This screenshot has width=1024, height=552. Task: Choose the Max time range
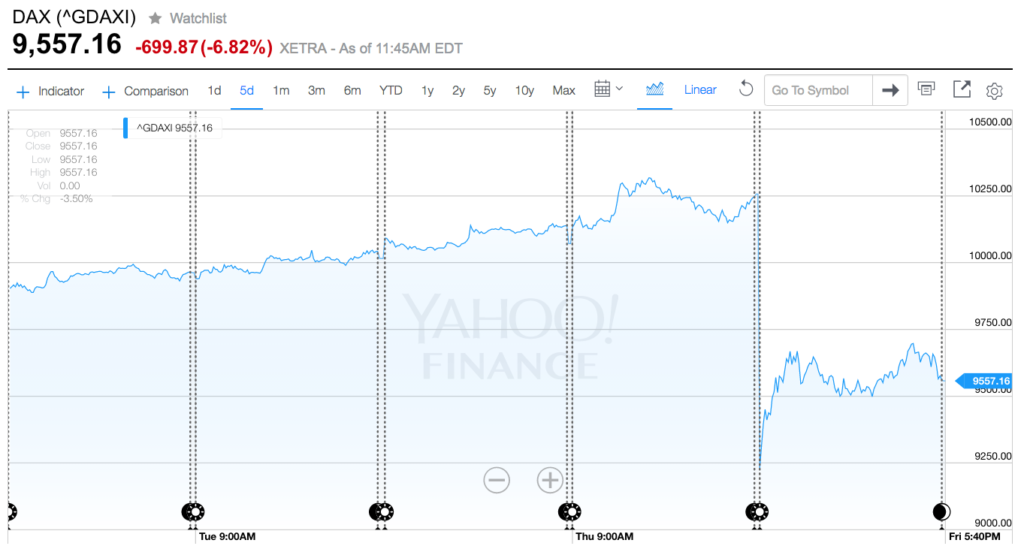click(564, 91)
